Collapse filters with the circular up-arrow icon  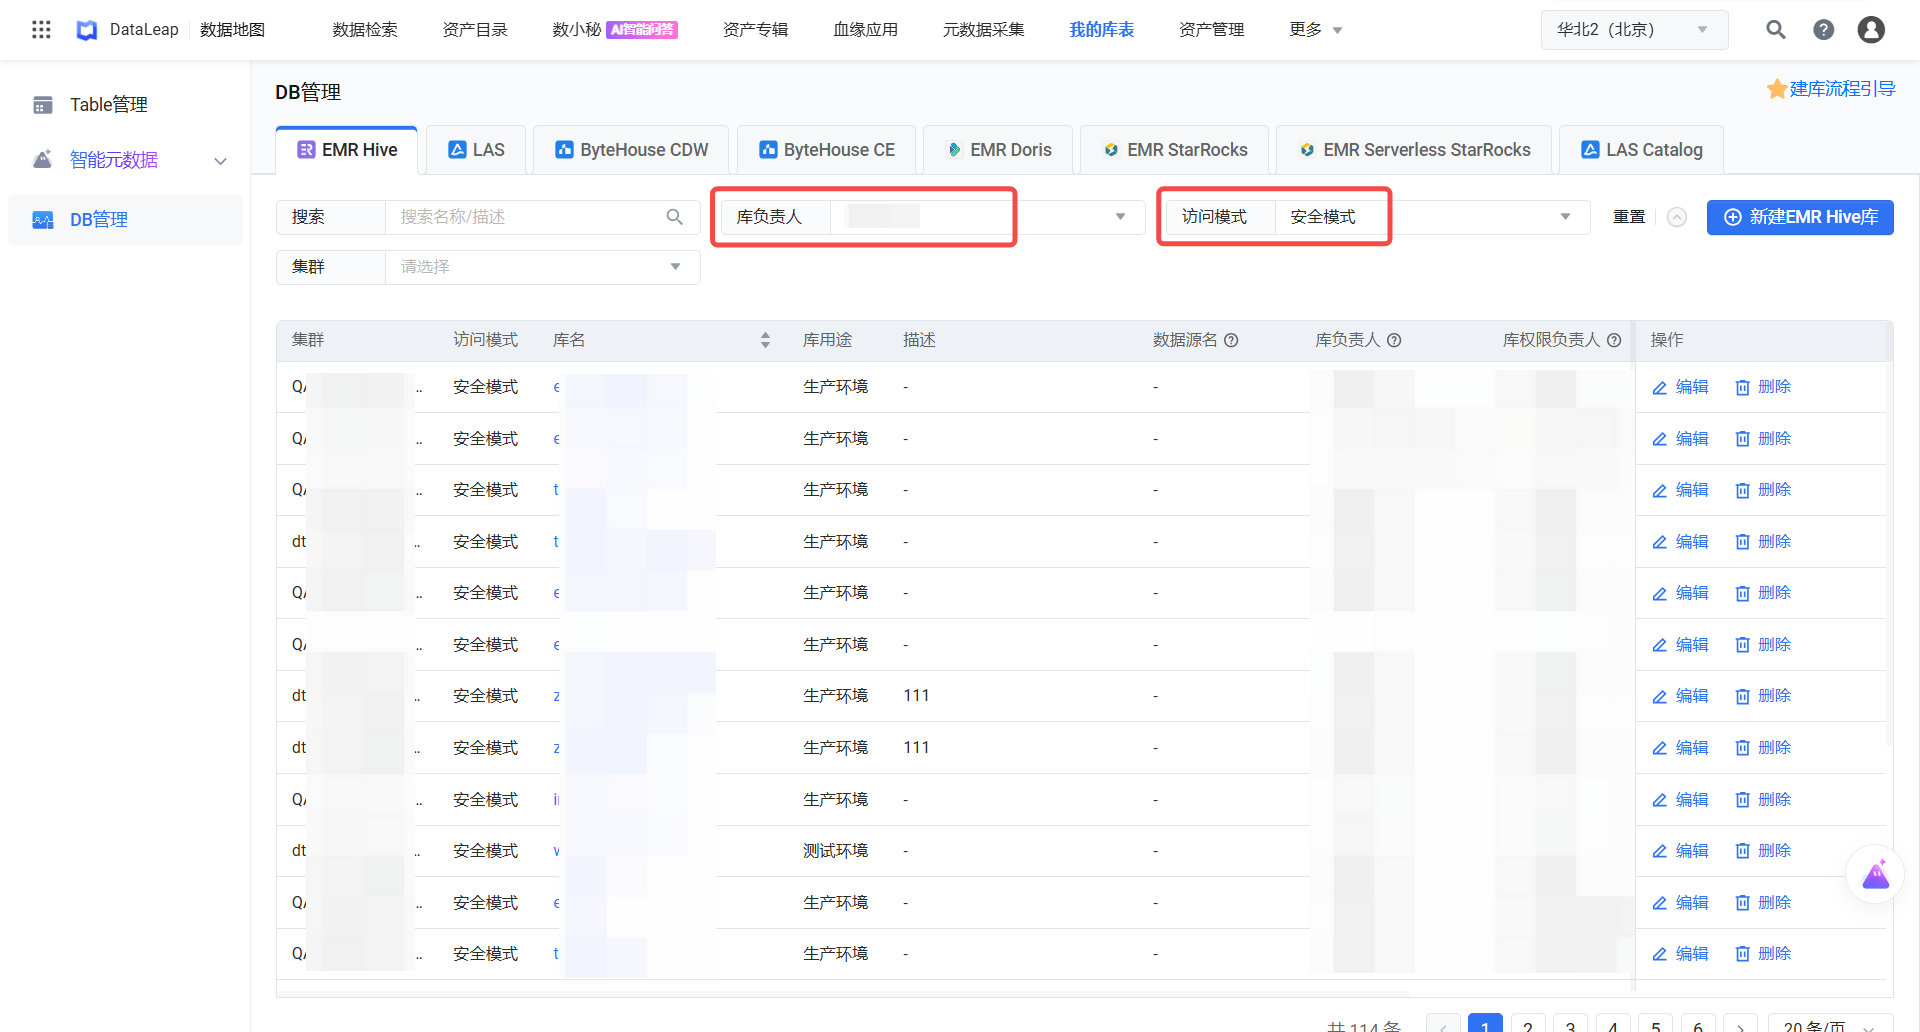click(x=1677, y=217)
